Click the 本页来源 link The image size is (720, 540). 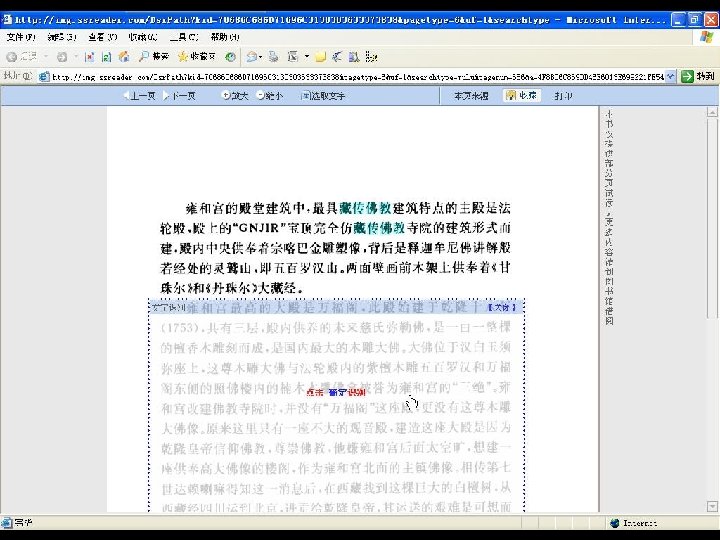471,96
